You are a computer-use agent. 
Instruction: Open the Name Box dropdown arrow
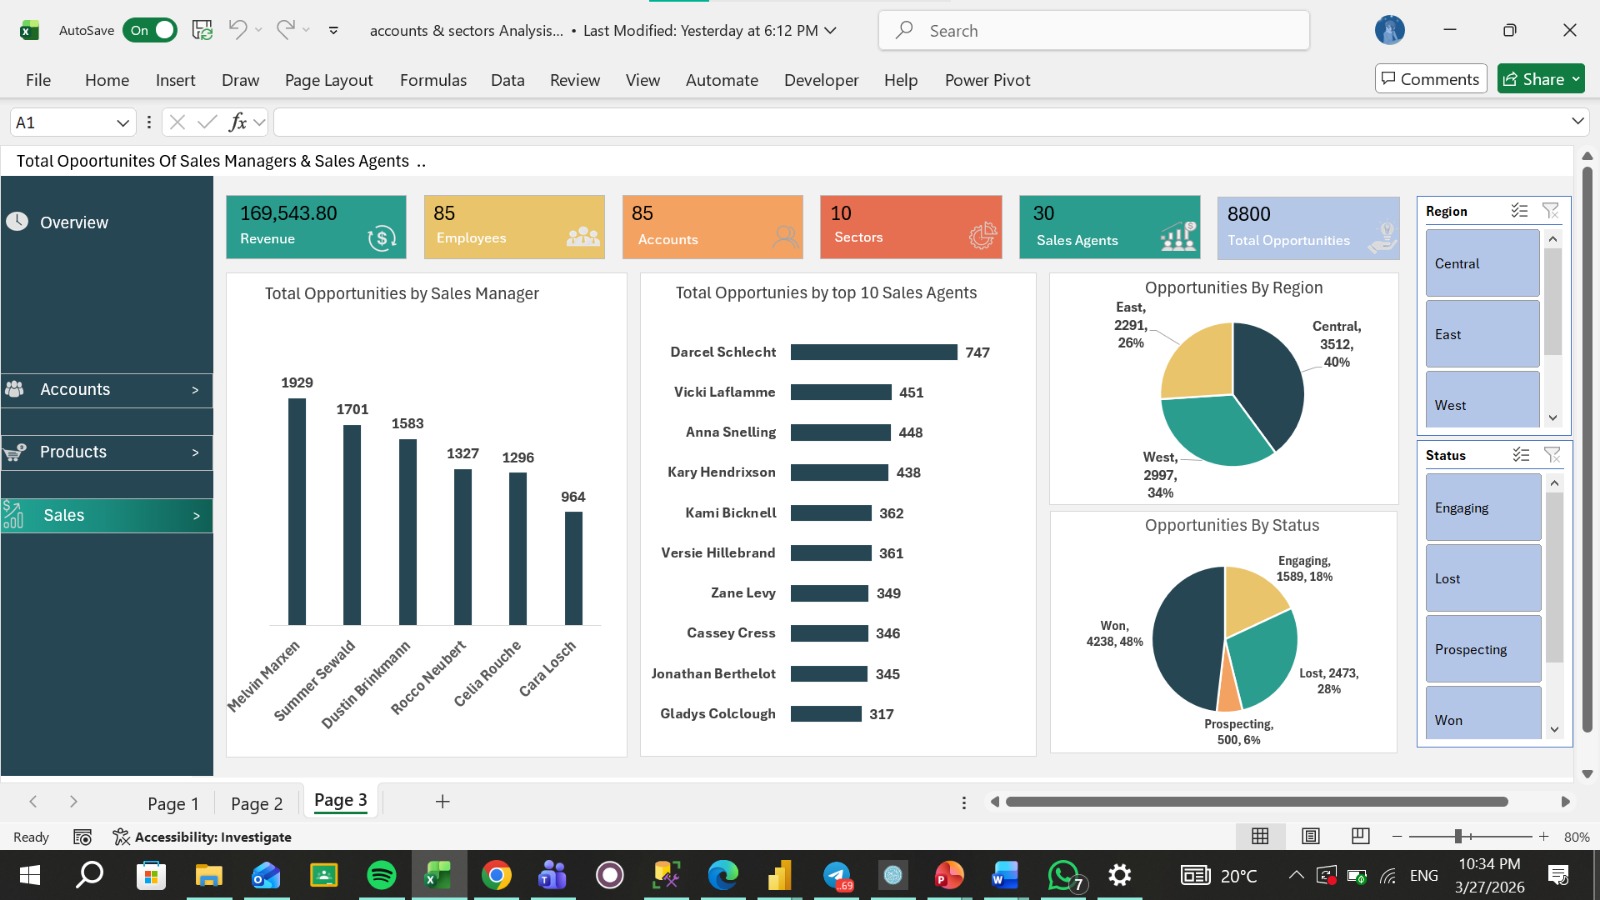(x=123, y=122)
